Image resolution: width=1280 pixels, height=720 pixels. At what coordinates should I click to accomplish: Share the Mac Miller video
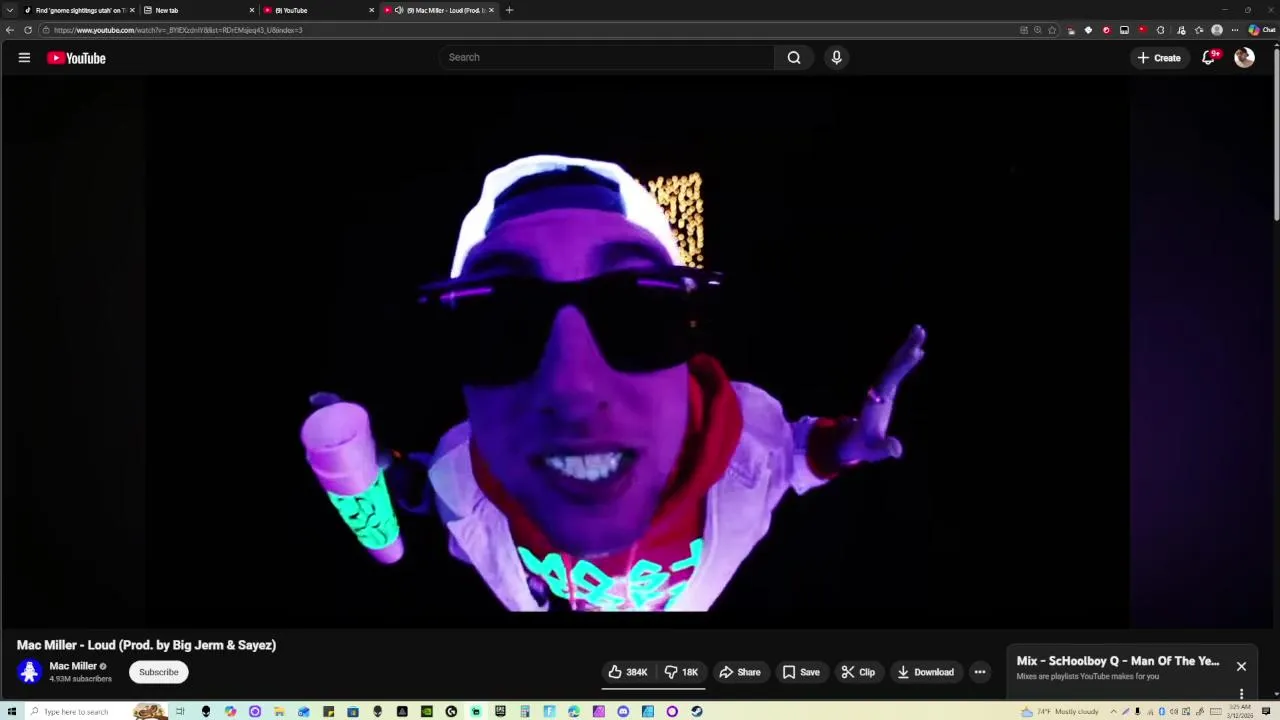(740, 672)
